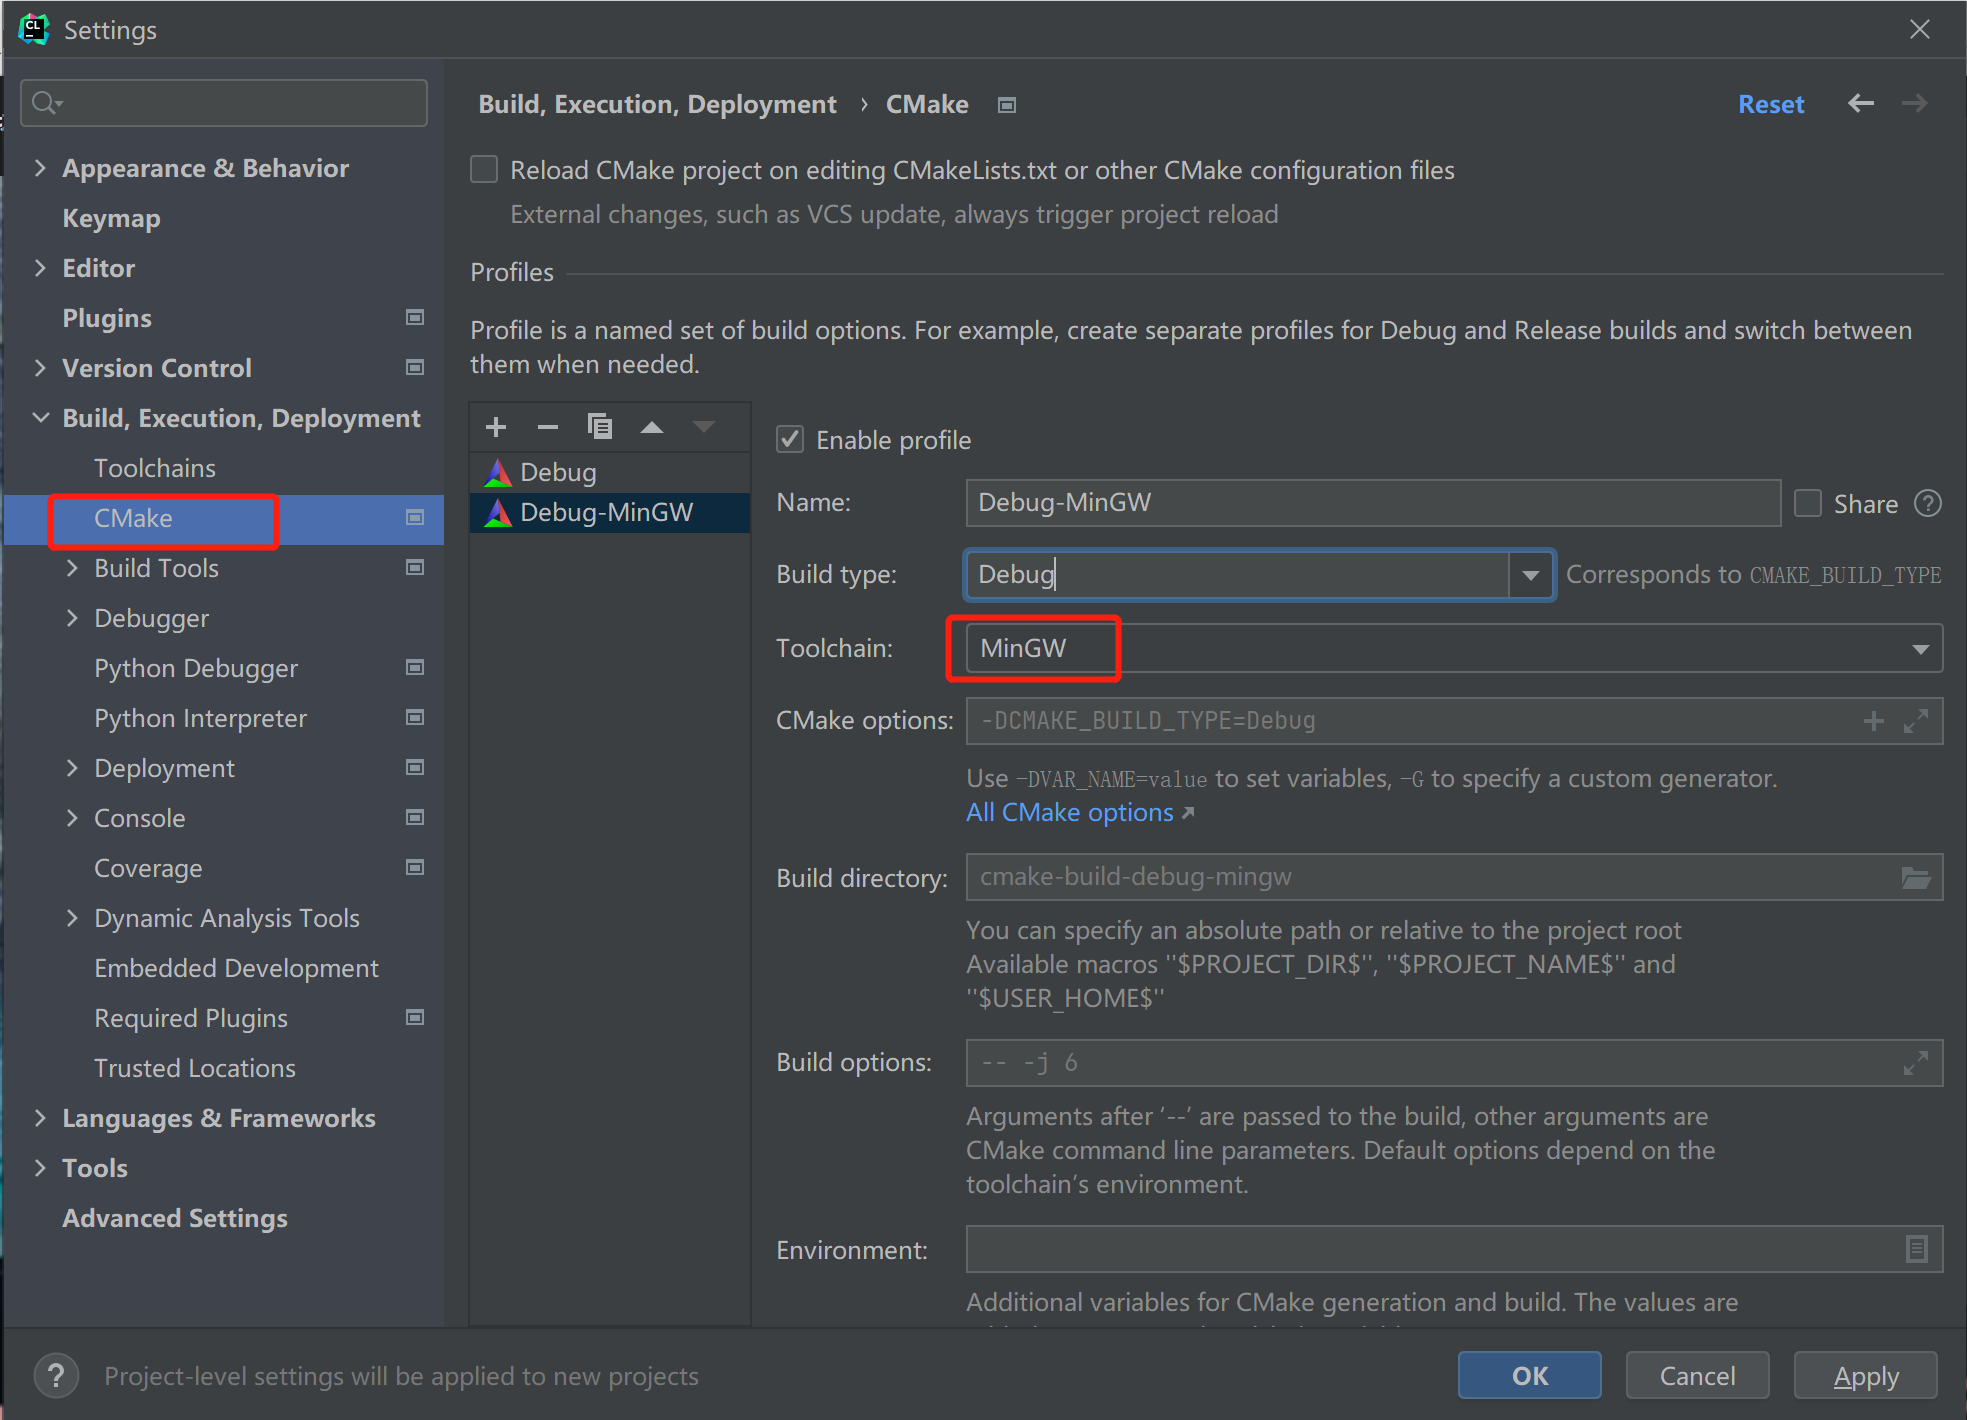The width and height of the screenshot is (1967, 1420).
Task: Focus the settings search field
Action: pyautogui.click(x=224, y=103)
